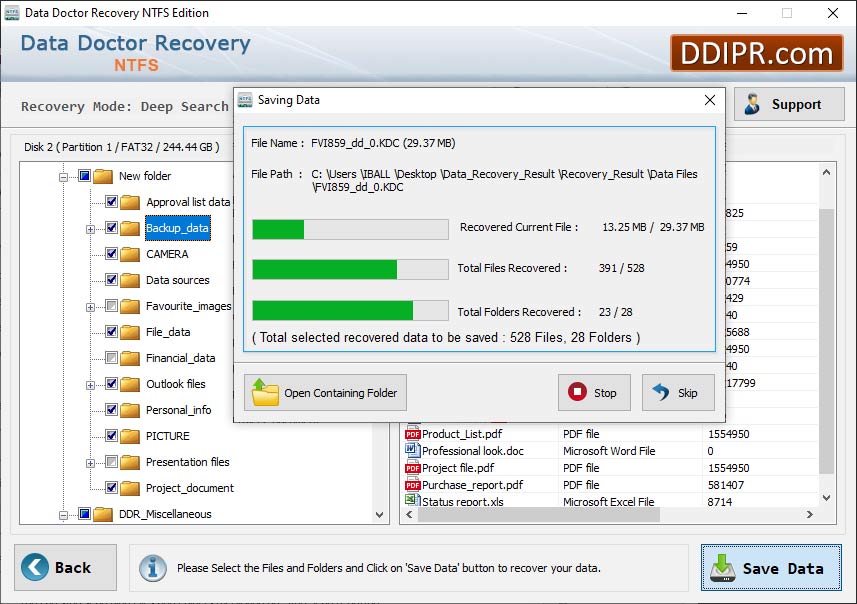Screen dimensions: 857x604
Task: Open Containing Folder button
Action: [325, 392]
